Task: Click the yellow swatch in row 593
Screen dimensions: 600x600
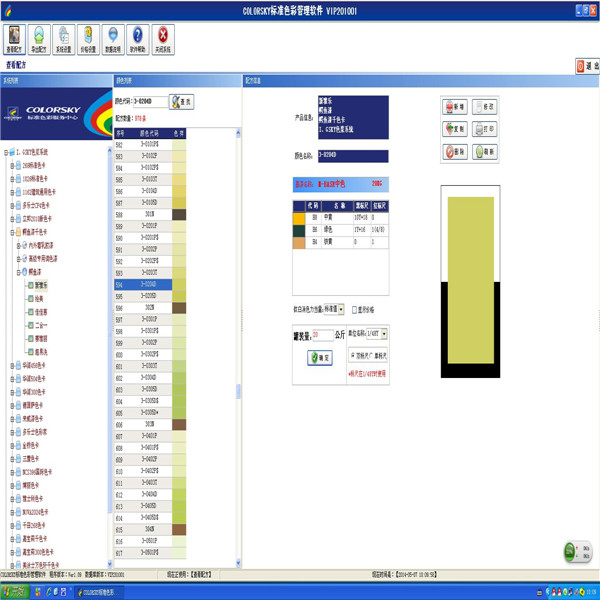Action: pyautogui.click(x=179, y=272)
